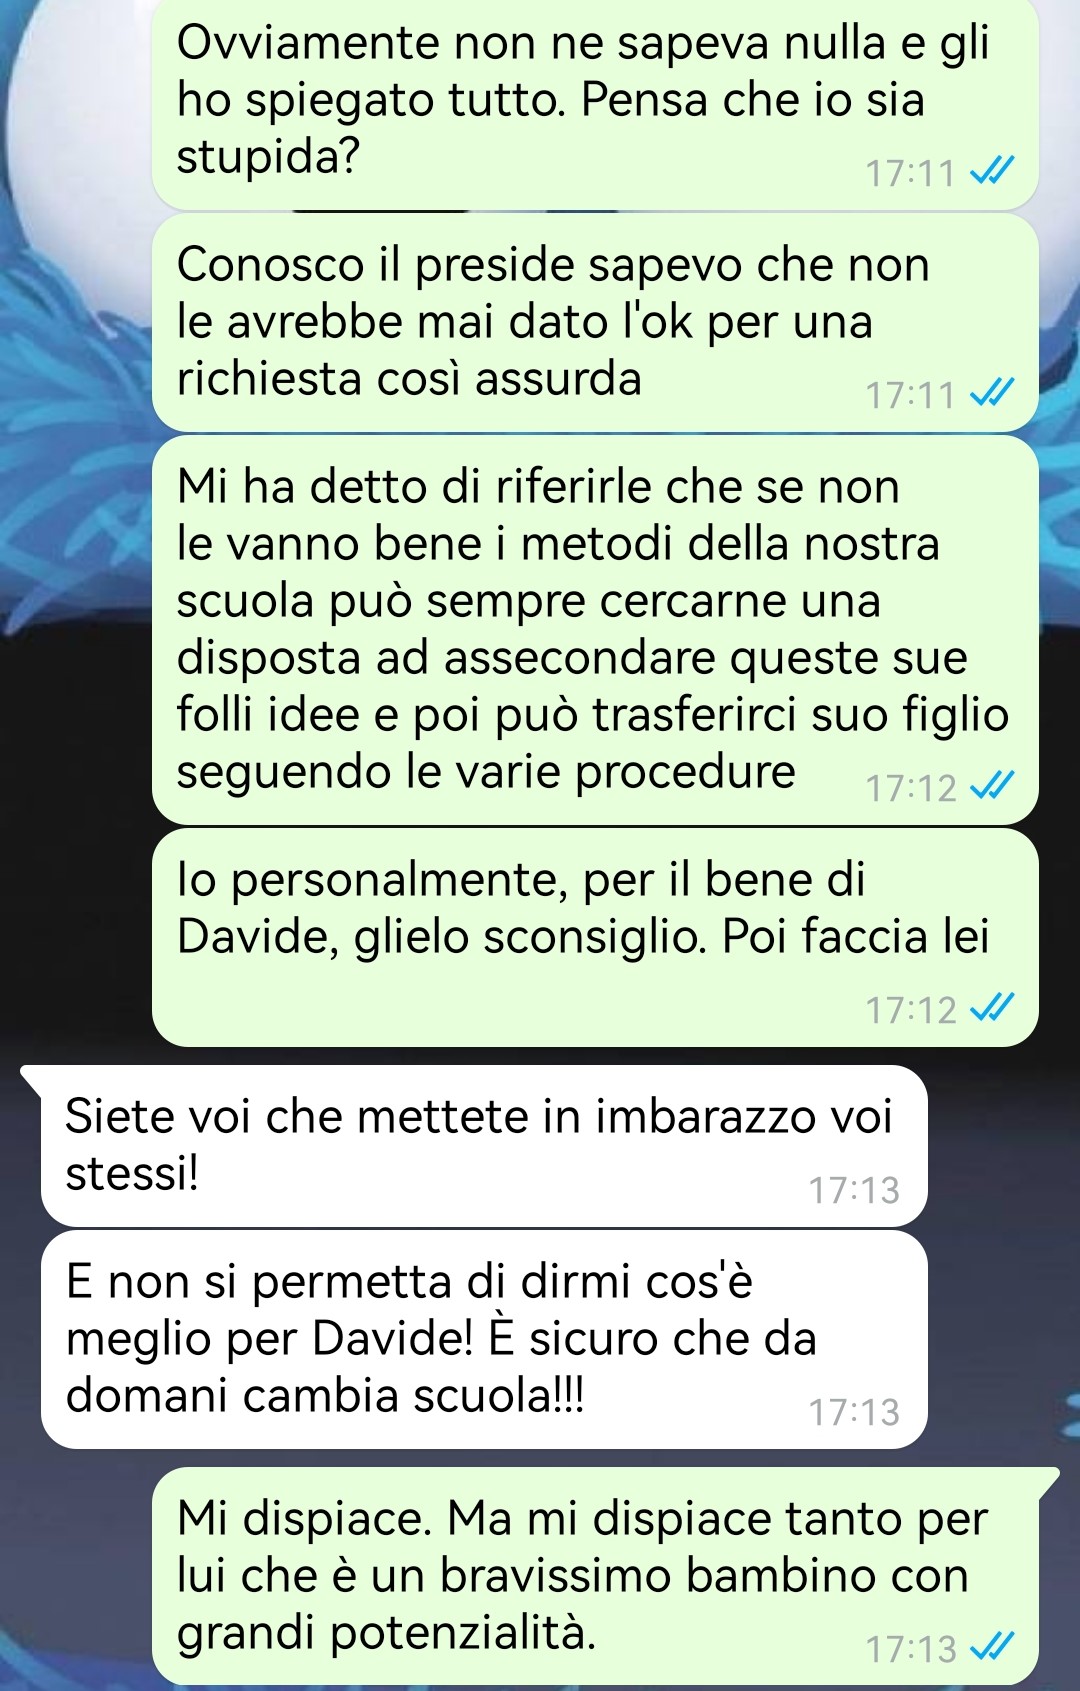The height and width of the screenshot is (1691, 1080).
Task: Tap the message 'Mi ha detto di riferirle'
Action: (595, 630)
